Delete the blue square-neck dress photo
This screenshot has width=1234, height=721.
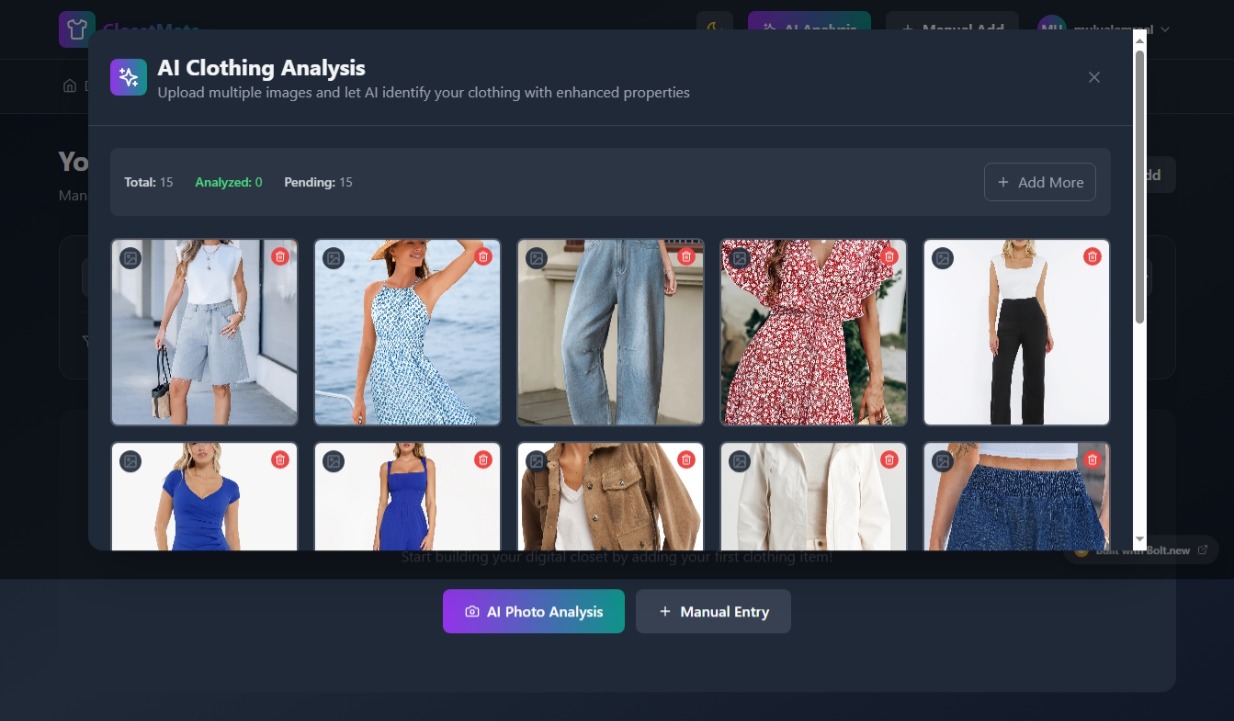point(483,460)
